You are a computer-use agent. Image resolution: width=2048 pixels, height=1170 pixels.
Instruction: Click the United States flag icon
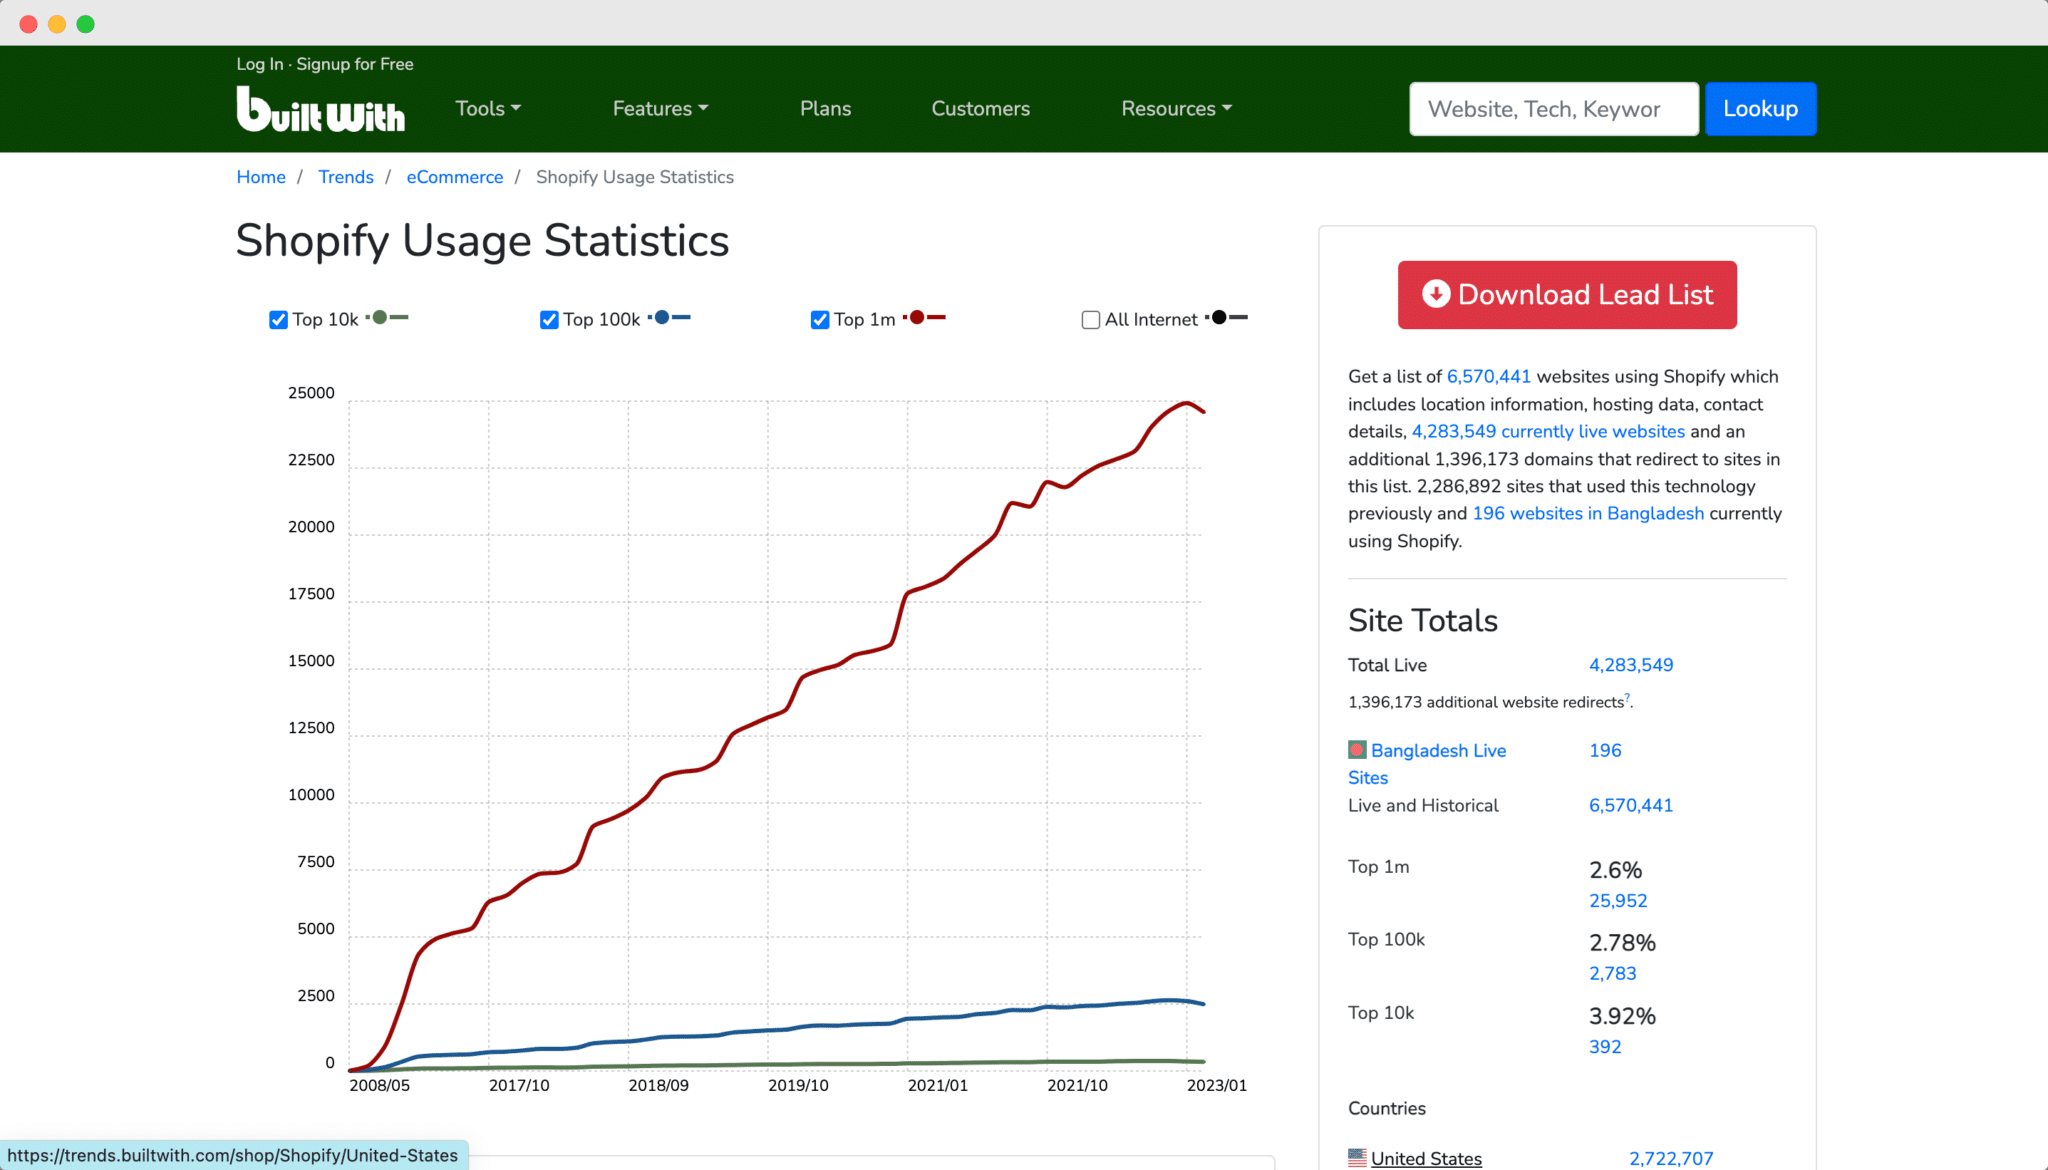tap(1356, 1157)
